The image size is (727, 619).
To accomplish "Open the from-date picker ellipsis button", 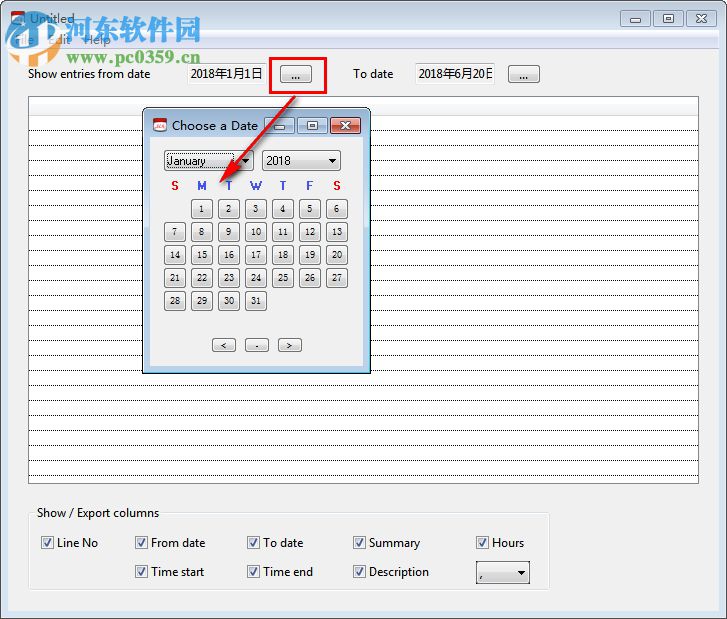I will pos(296,74).
